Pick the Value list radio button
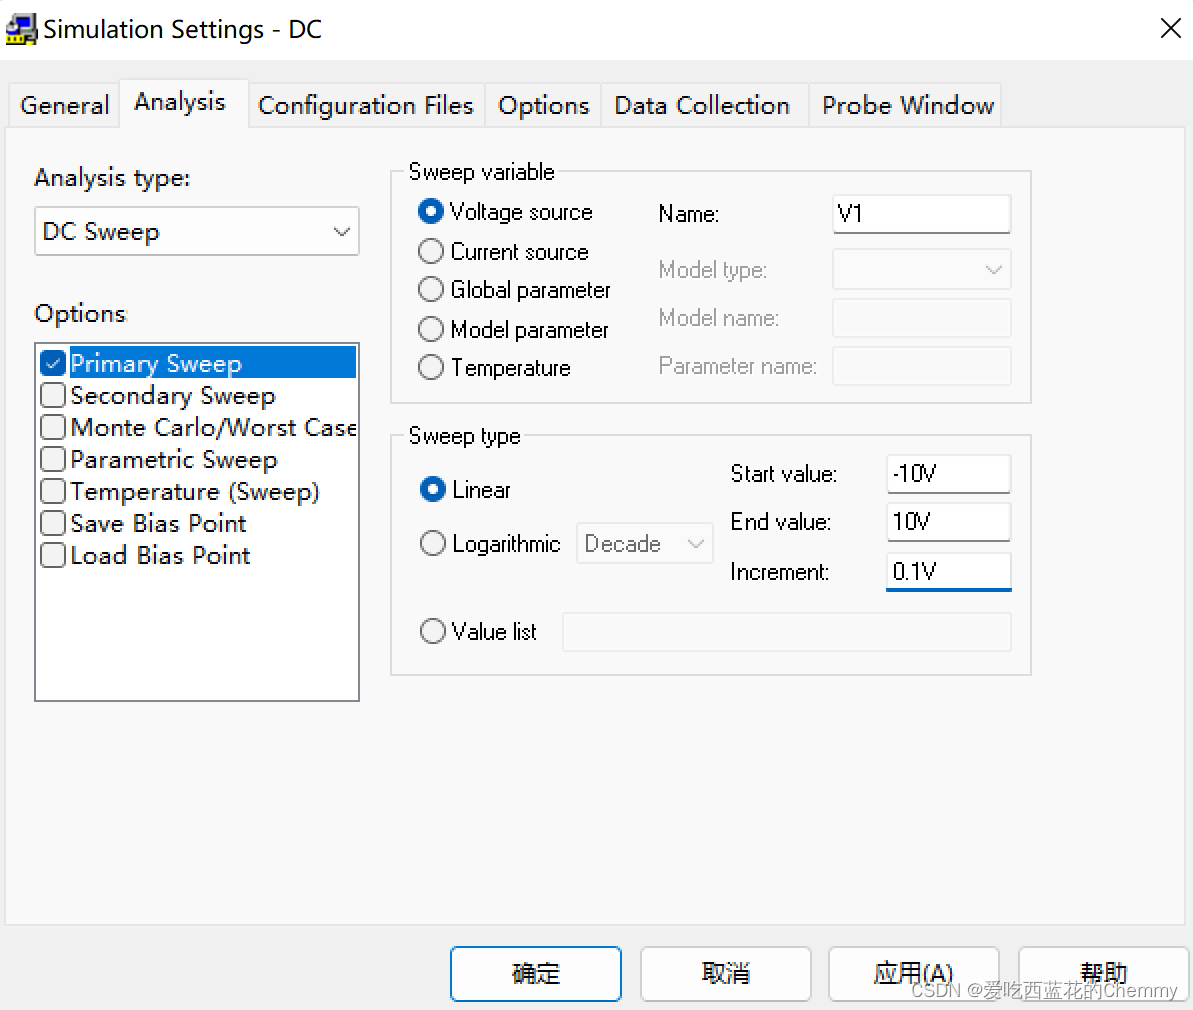The image size is (1193, 1010). point(433,631)
